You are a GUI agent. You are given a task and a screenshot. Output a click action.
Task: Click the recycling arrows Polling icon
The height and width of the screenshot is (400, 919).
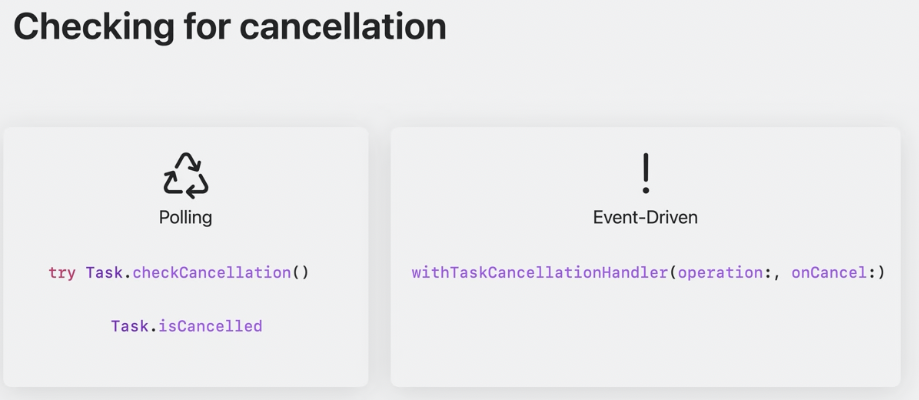tap(186, 175)
